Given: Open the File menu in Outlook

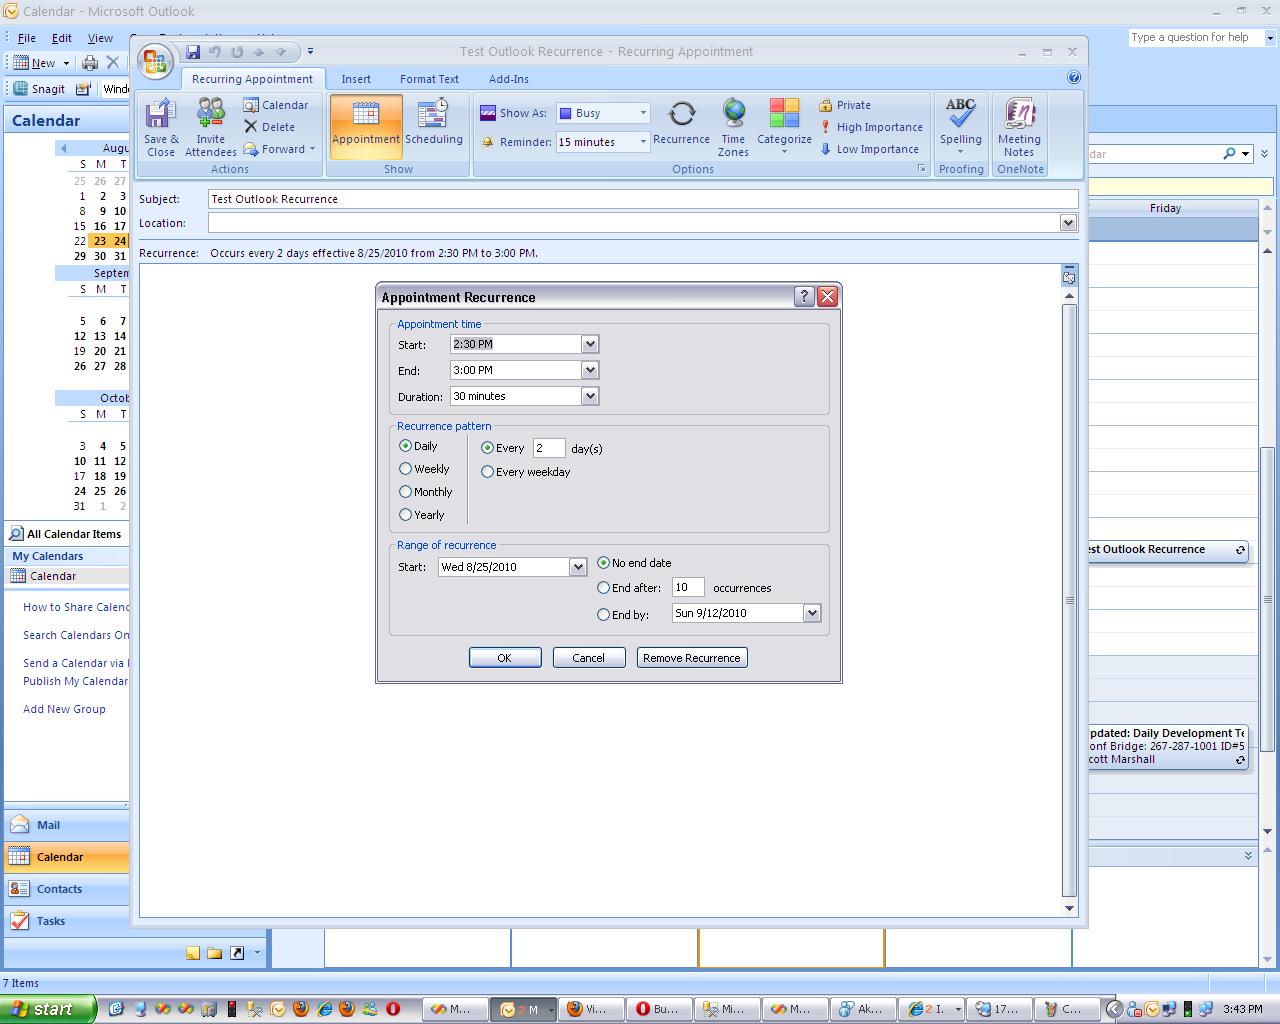Looking at the screenshot, I should tap(27, 38).
